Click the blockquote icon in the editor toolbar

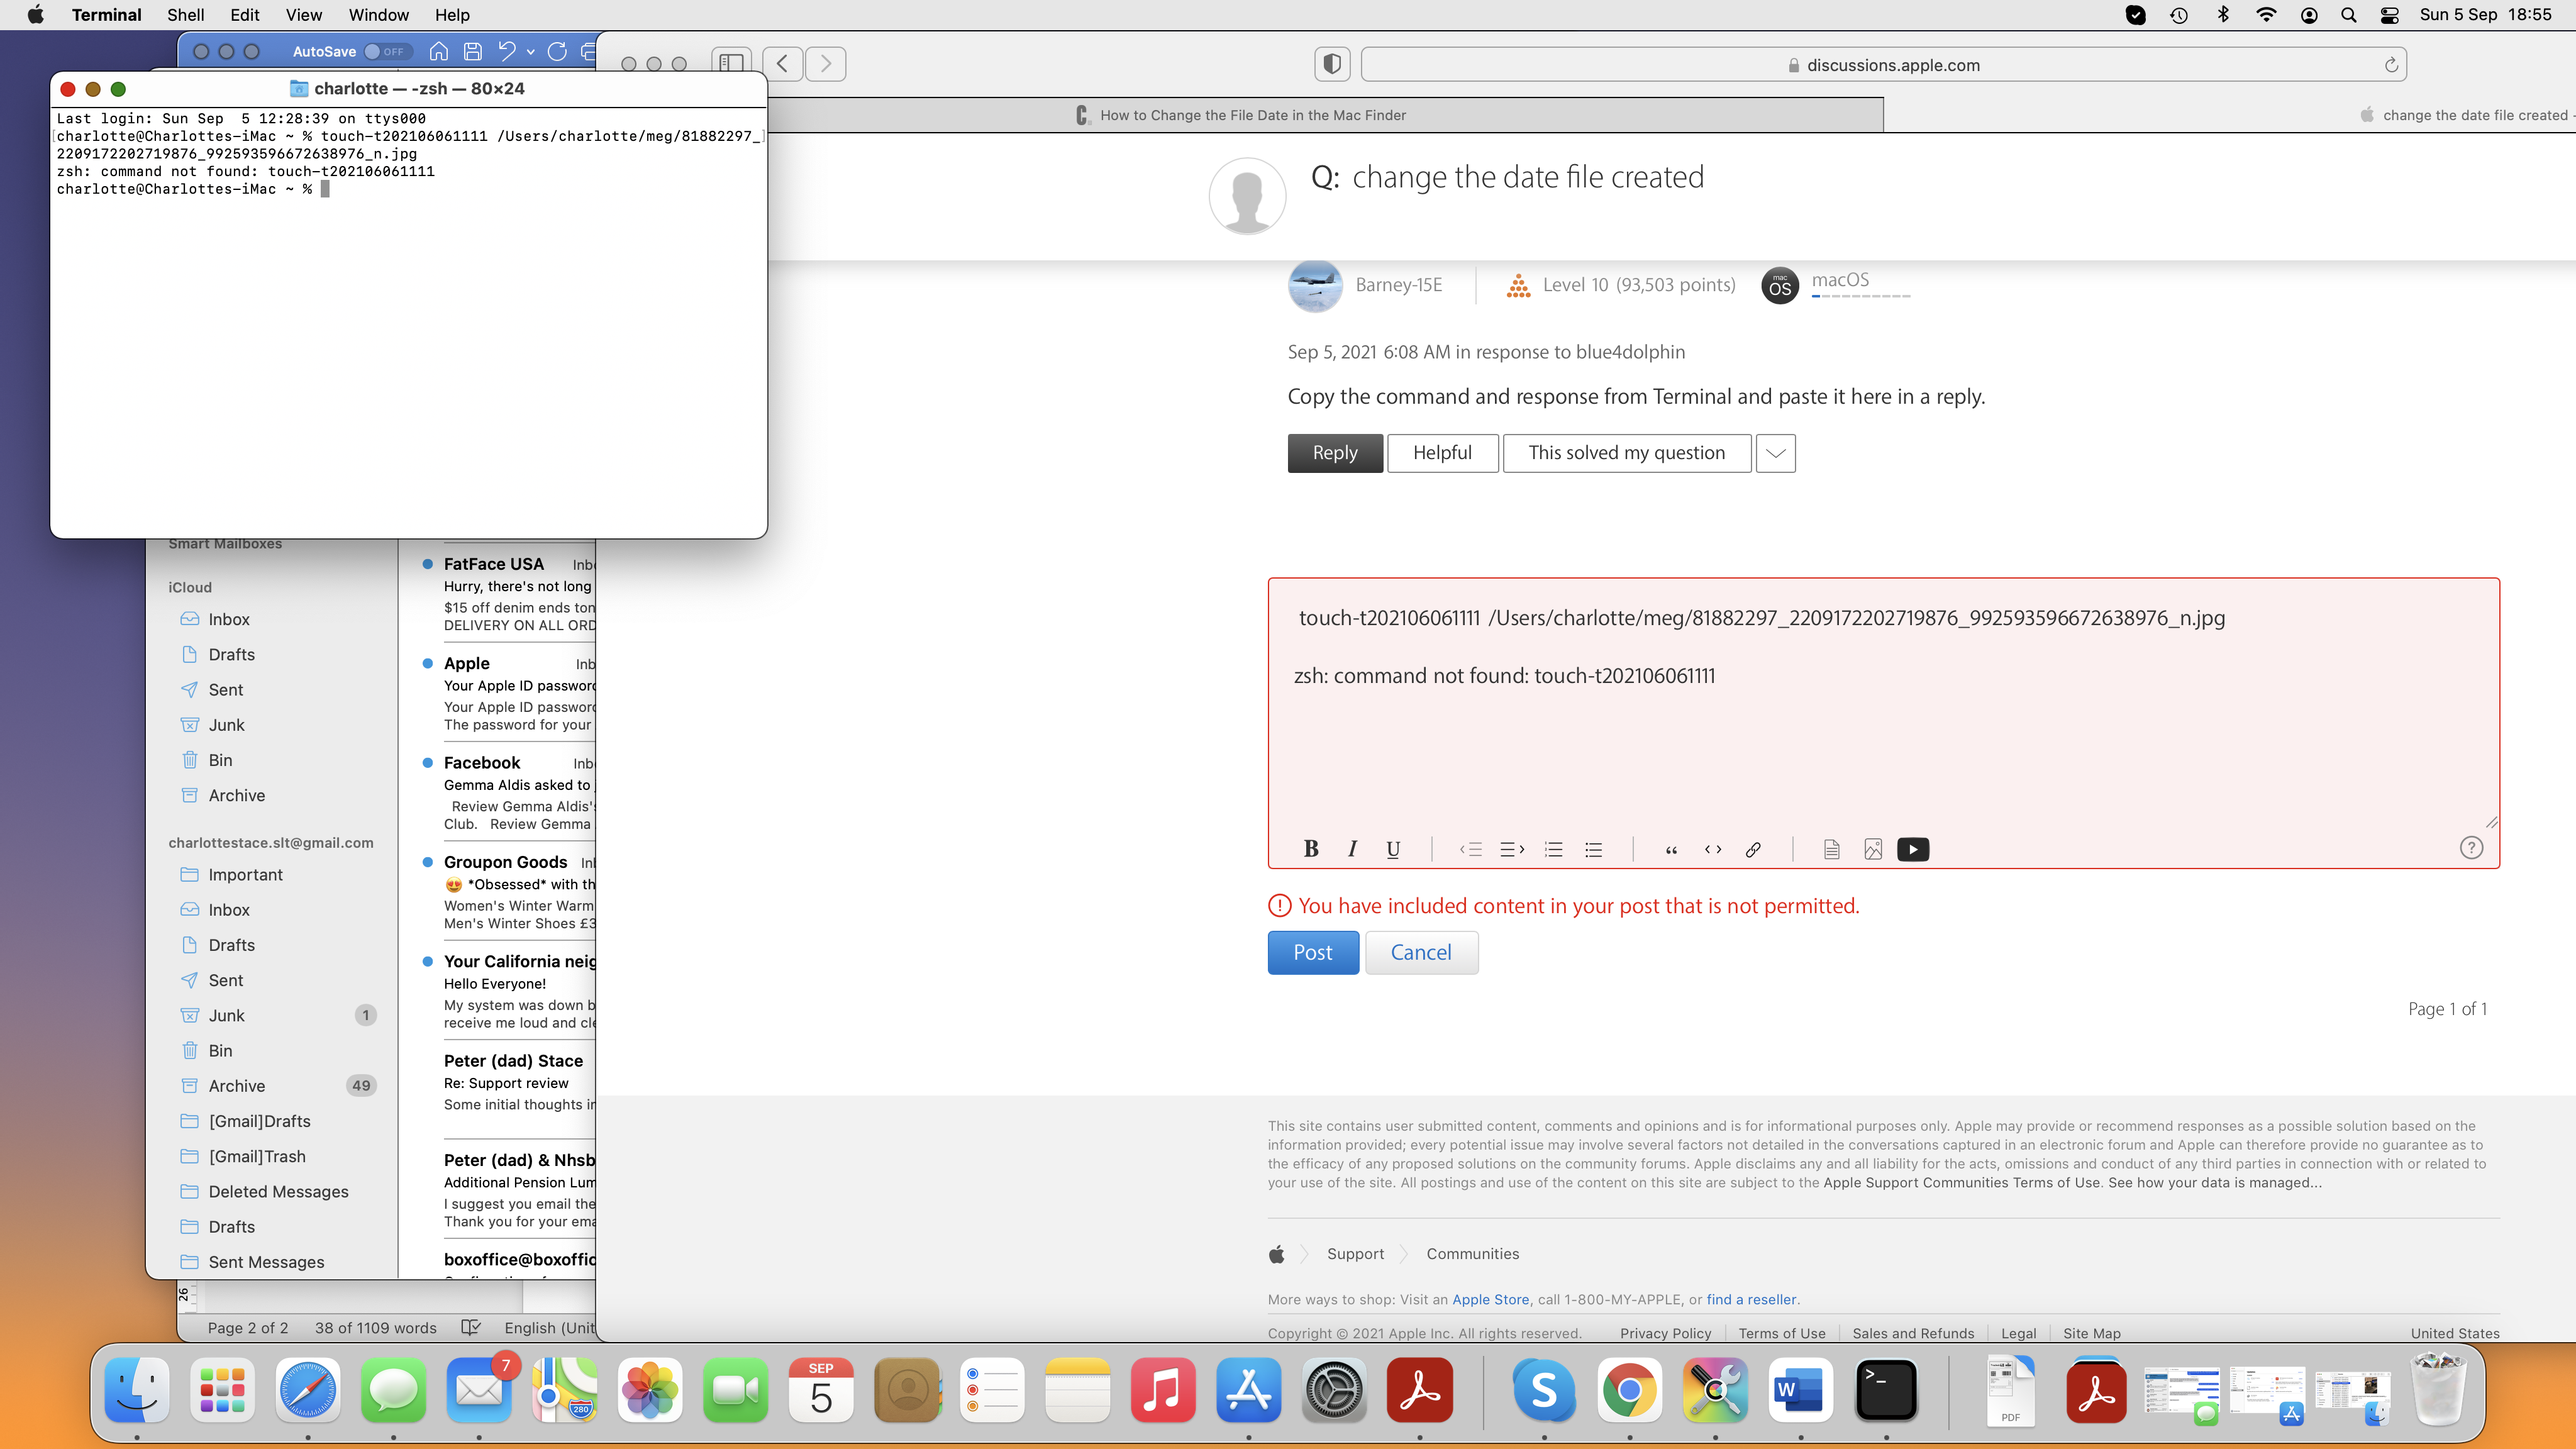pos(1671,849)
